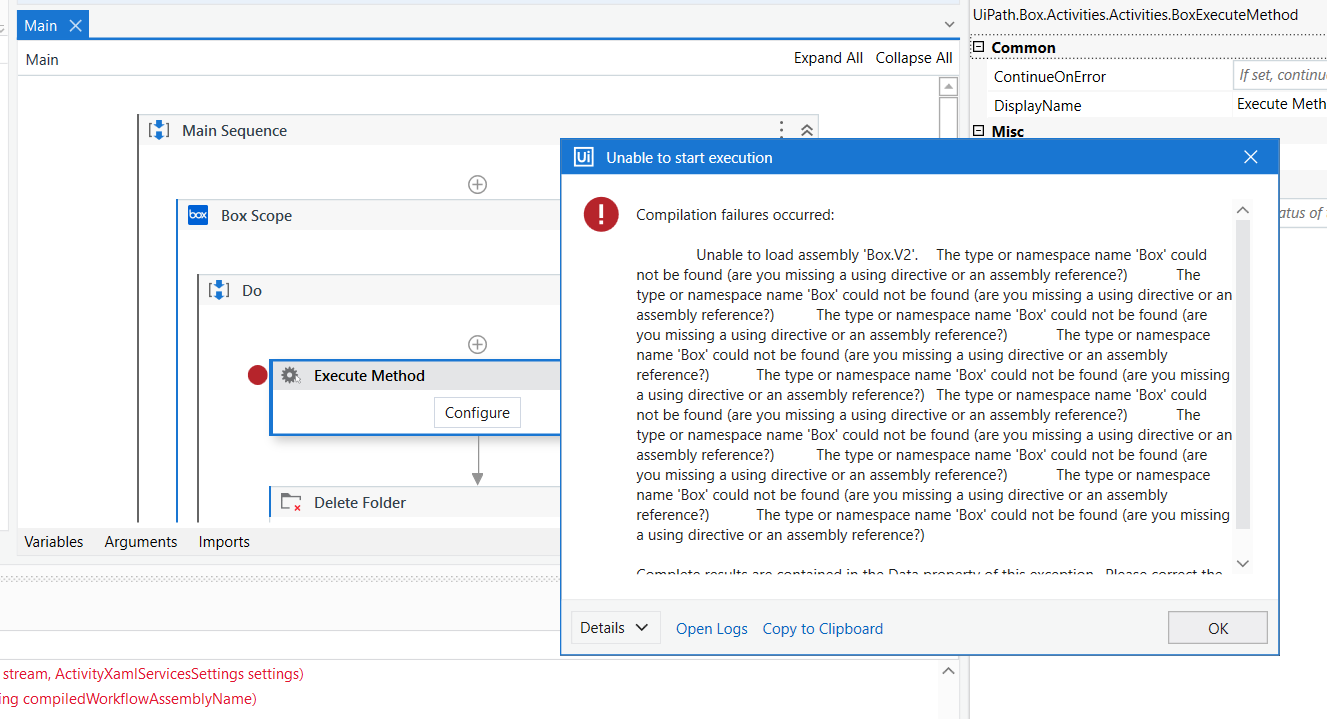Image resolution: width=1327 pixels, height=719 pixels.
Task: Click the Box Scope activity icon
Action: (198, 215)
